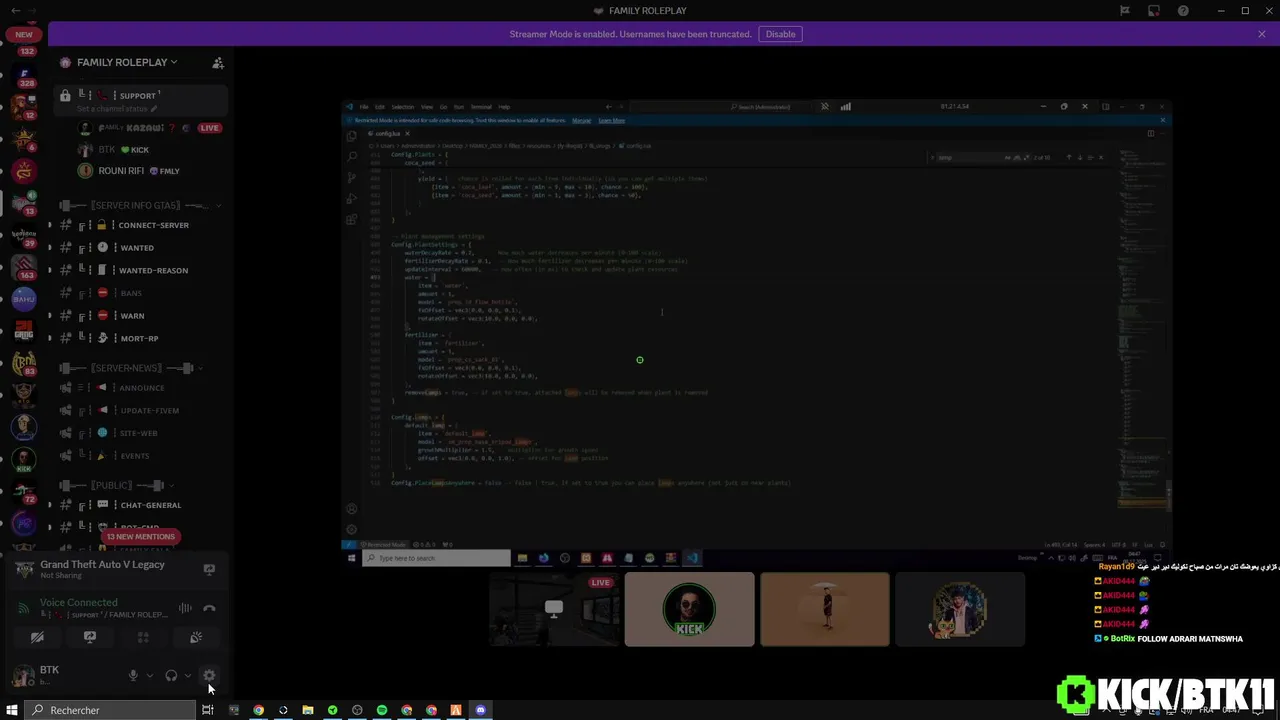Viewport: 1280px width, 720px height.
Task: Open the soundboard in voice panel
Action: [196, 637]
